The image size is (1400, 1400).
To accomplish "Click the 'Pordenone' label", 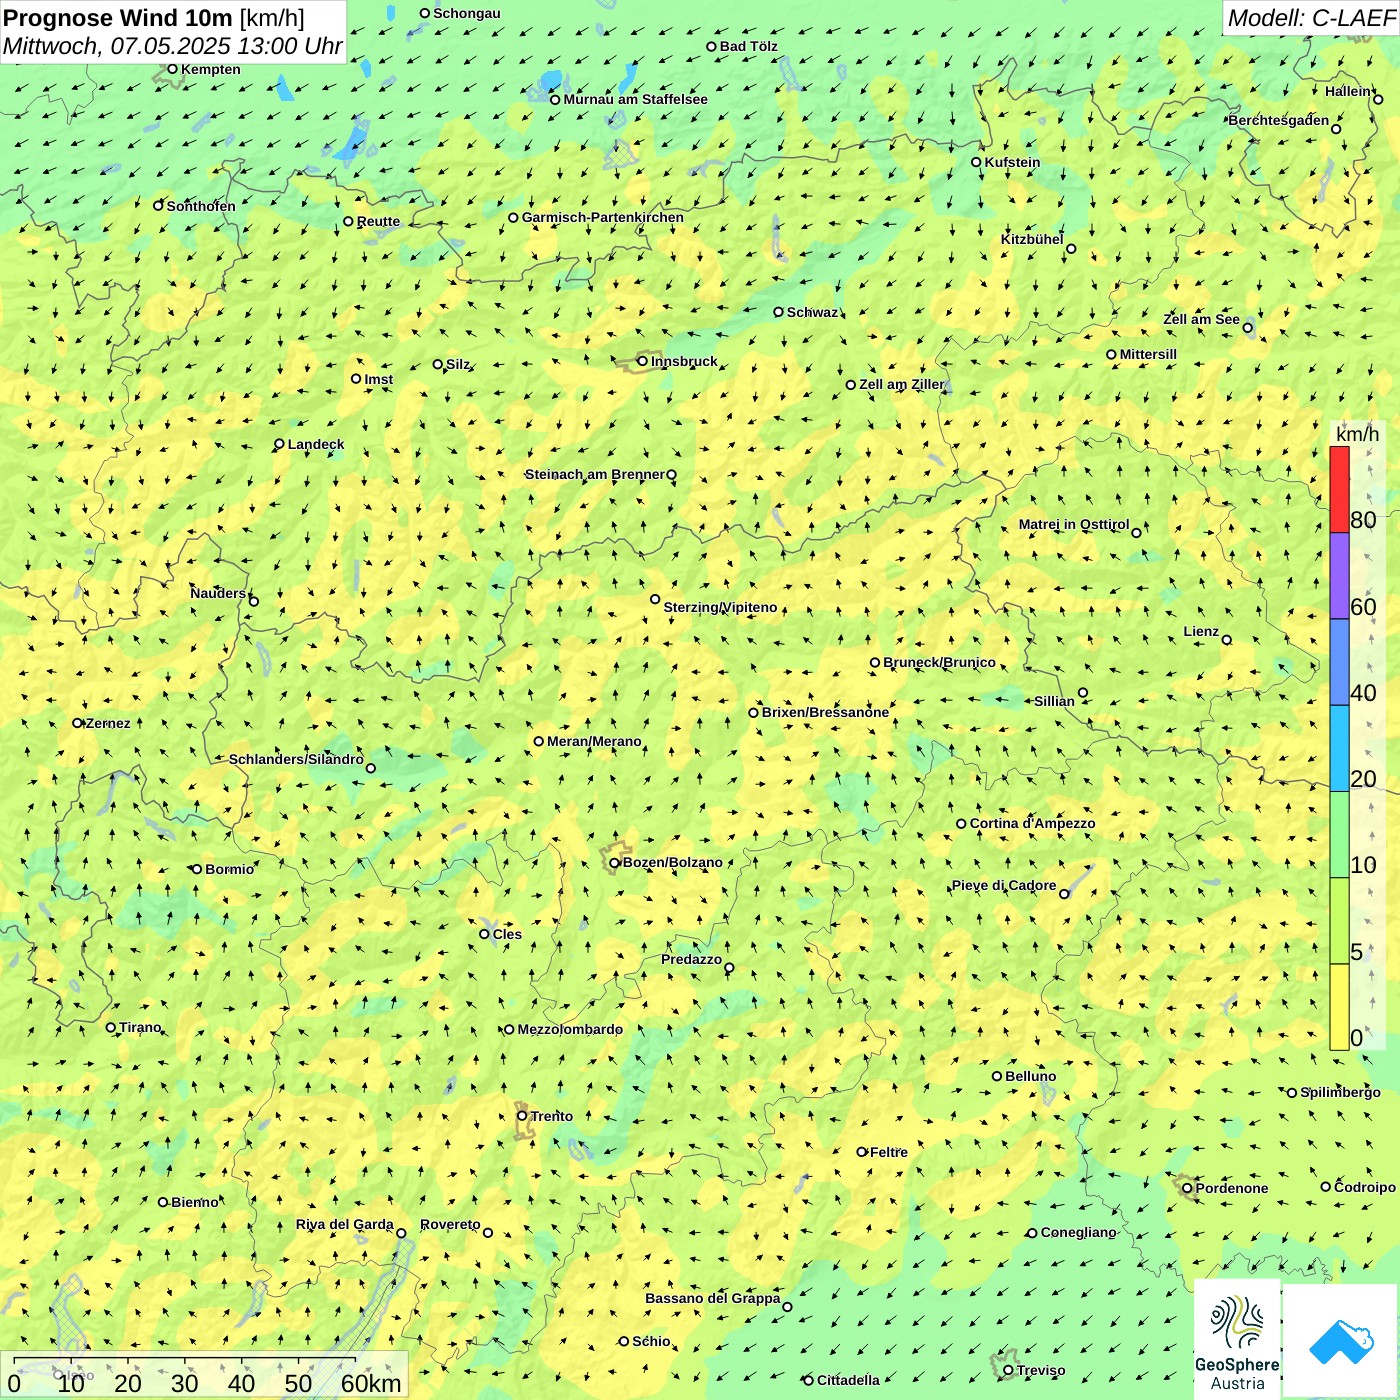I will coord(1232,1188).
